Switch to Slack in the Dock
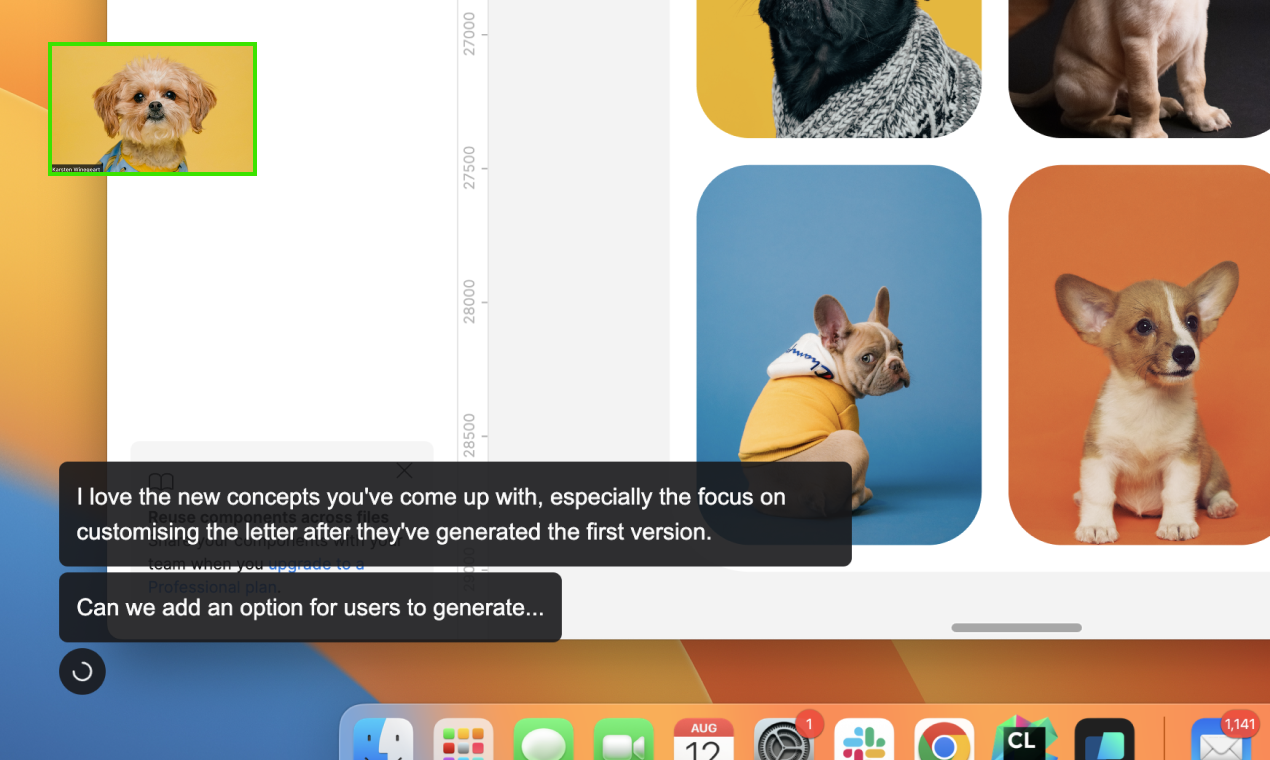The width and height of the screenshot is (1270, 760). click(x=864, y=742)
